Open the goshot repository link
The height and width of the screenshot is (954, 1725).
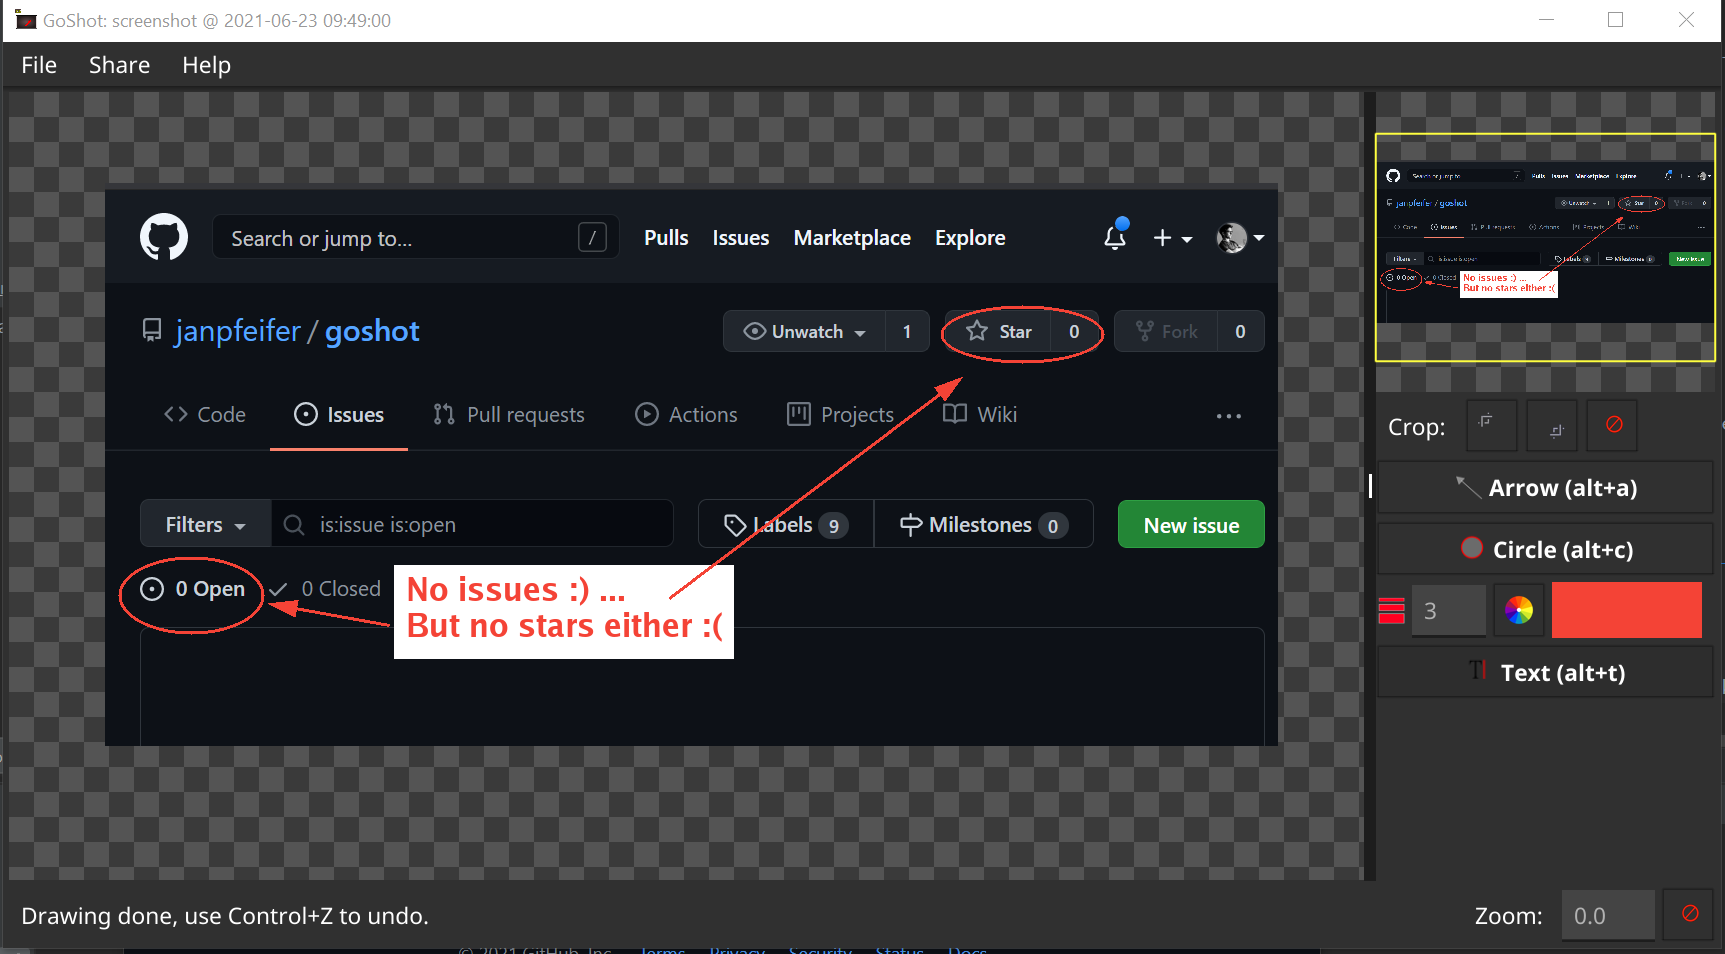coord(372,331)
